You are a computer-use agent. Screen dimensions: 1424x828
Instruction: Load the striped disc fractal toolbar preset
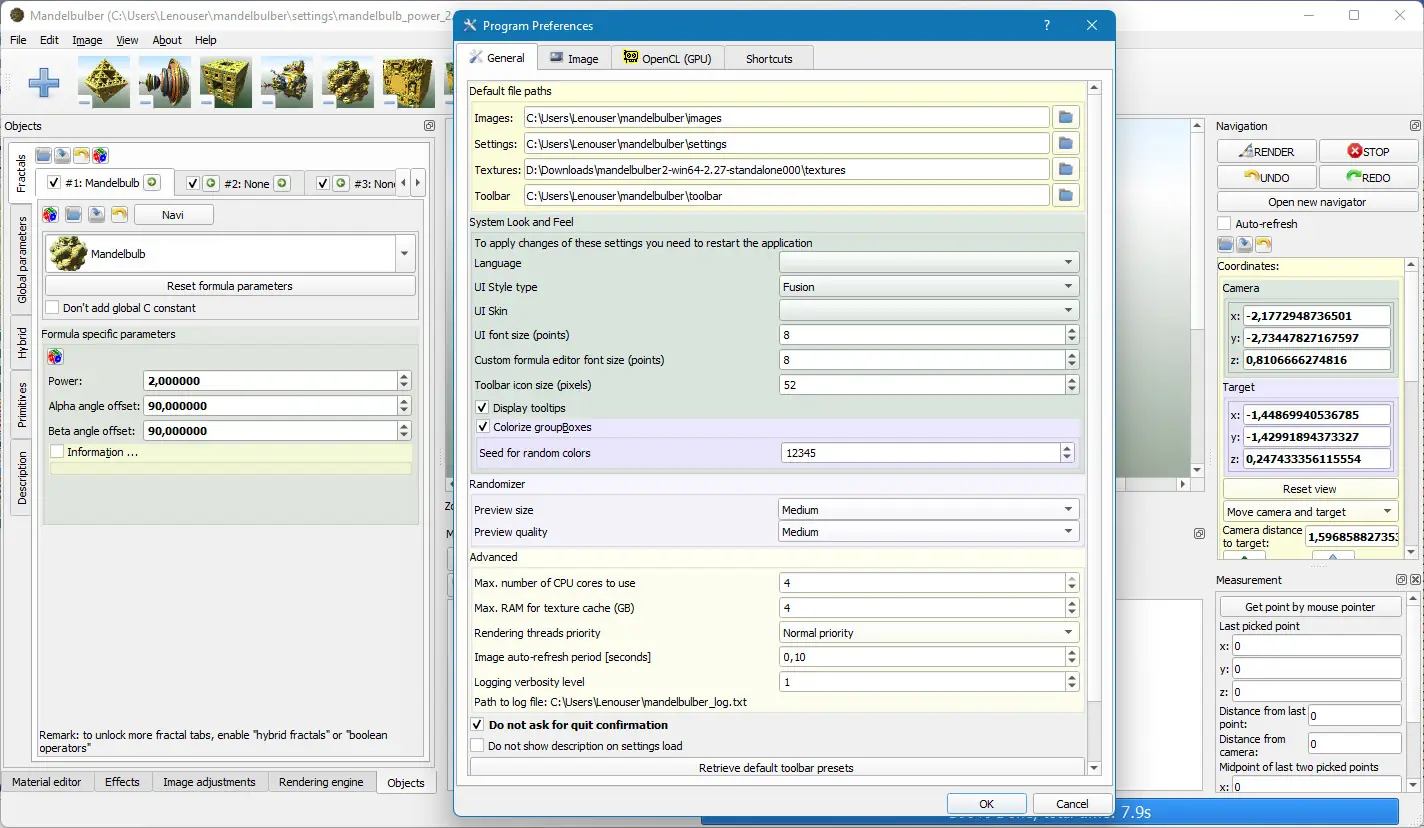coord(165,82)
